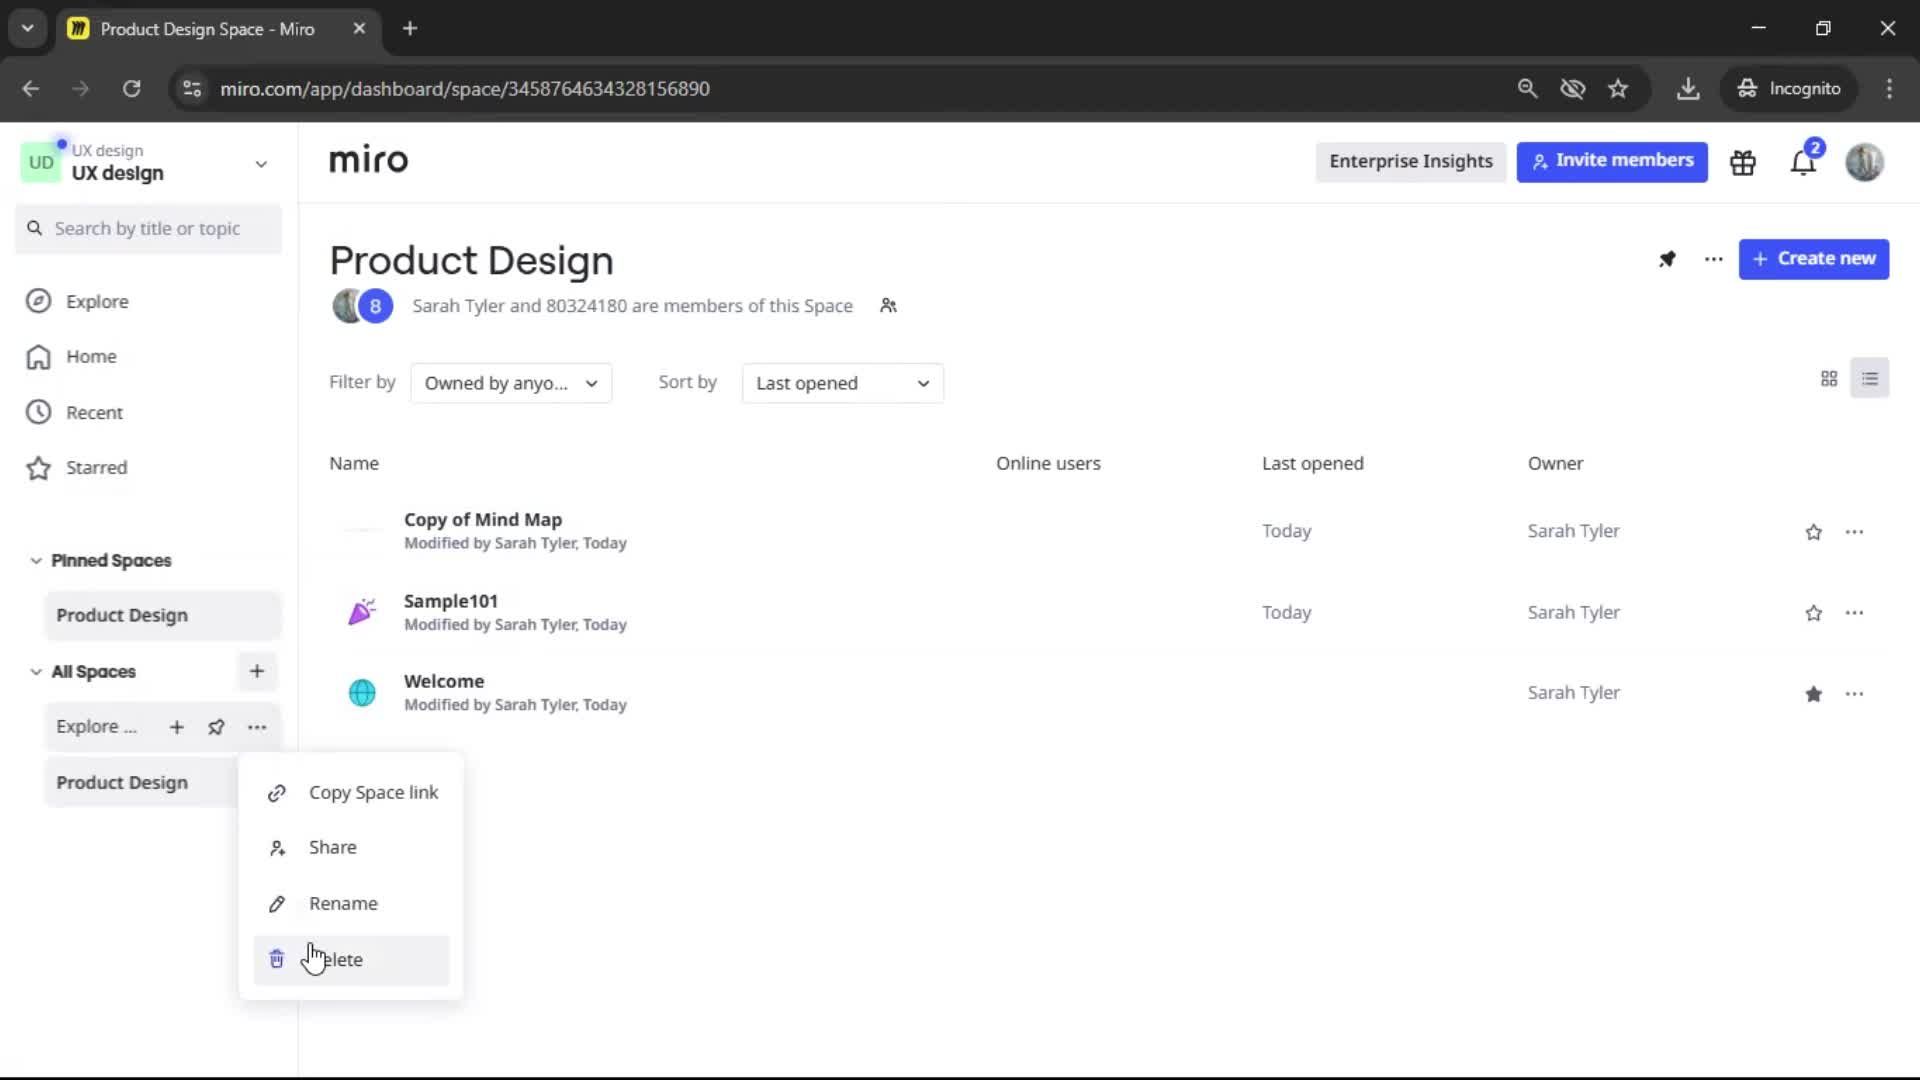The width and height of the screenshot is (1920, 1080).
Task: Click the Last opened column header
Action: click(1312, 464)
